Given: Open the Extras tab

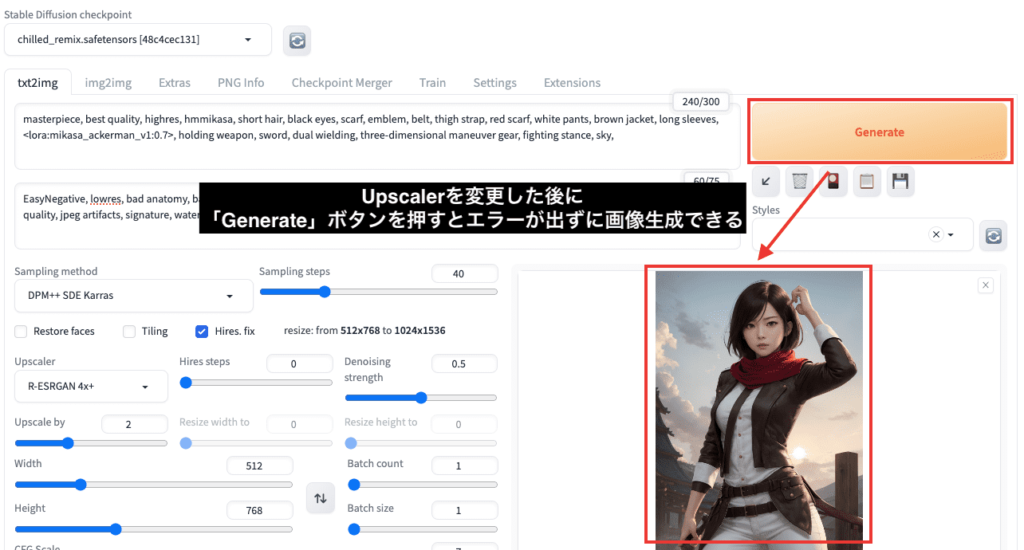Looking at the screenshot, I should pos(174,83).
